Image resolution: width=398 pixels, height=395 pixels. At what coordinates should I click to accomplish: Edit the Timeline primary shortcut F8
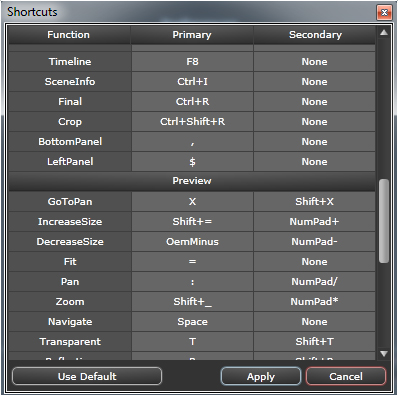pos(192,62)
